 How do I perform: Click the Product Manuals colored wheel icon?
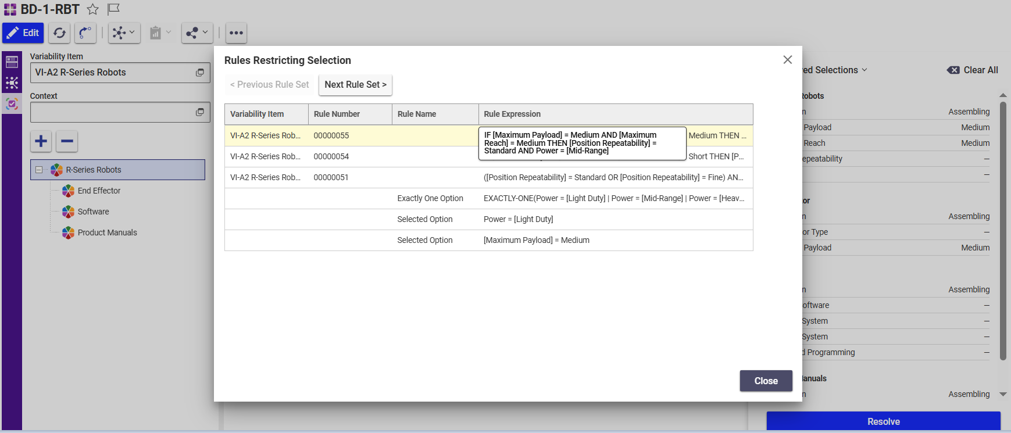(68, 233)
